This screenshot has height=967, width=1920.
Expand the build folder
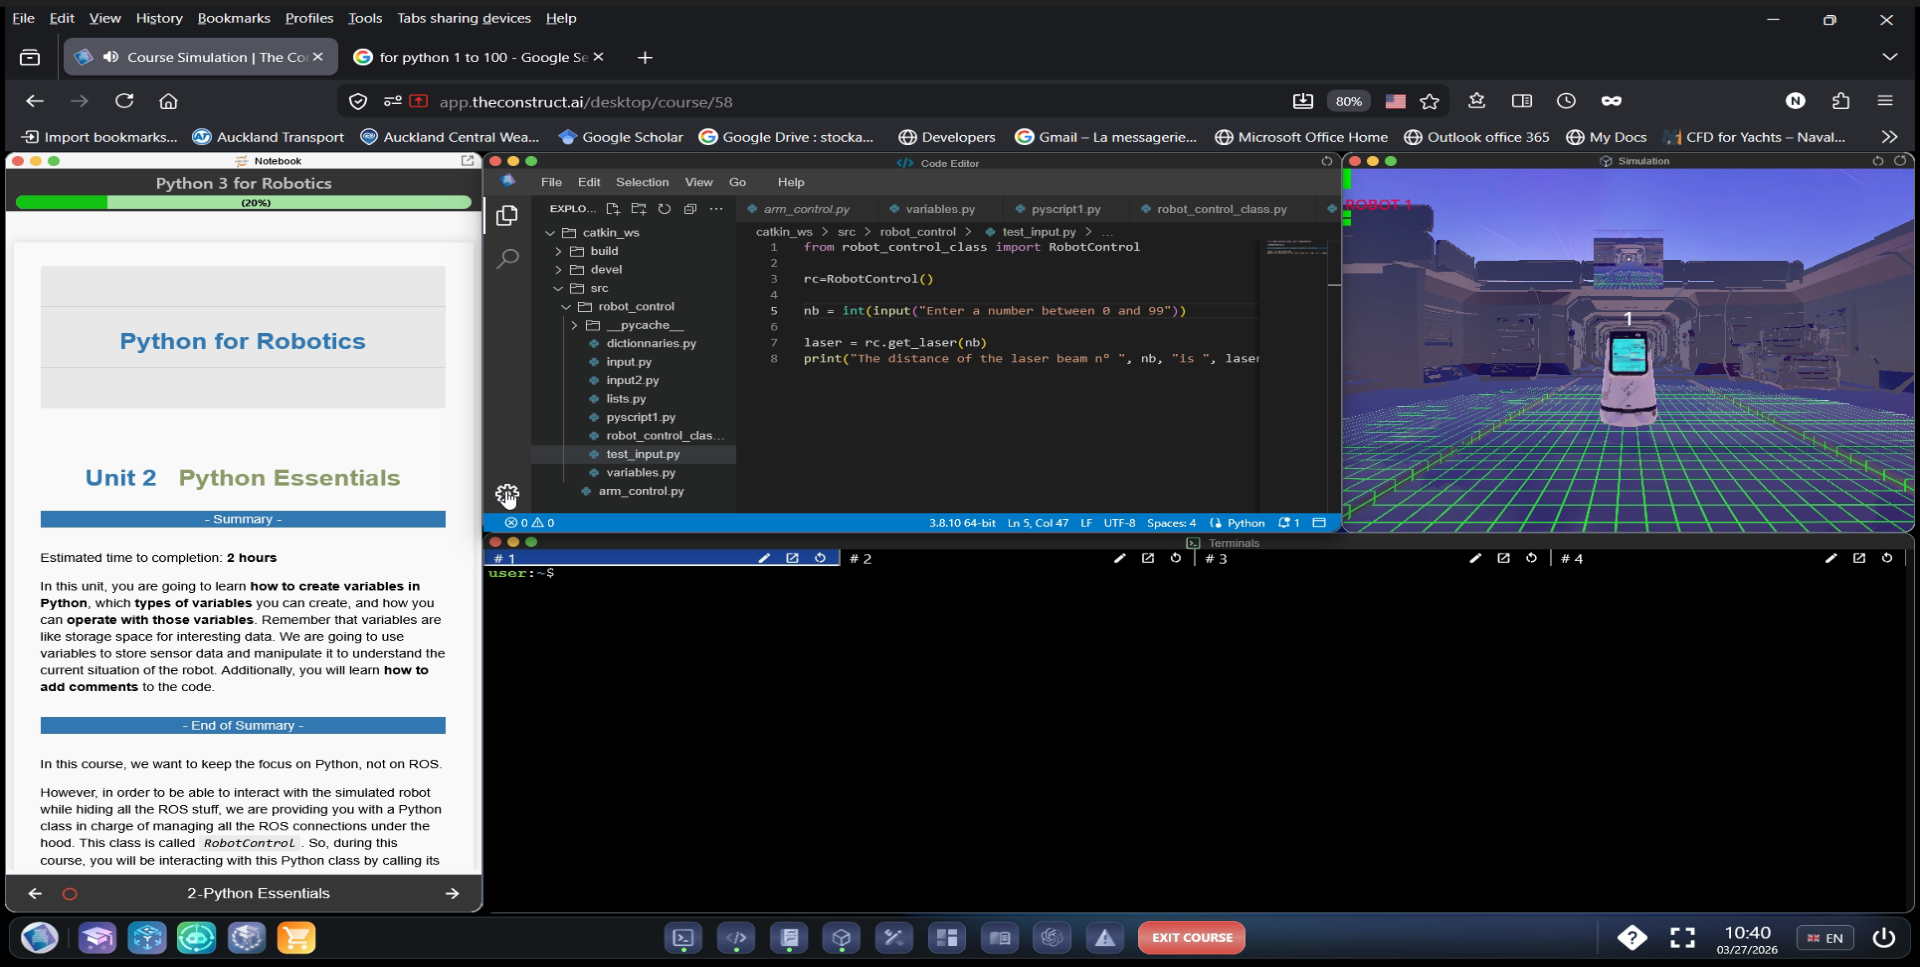coord(604,251)
